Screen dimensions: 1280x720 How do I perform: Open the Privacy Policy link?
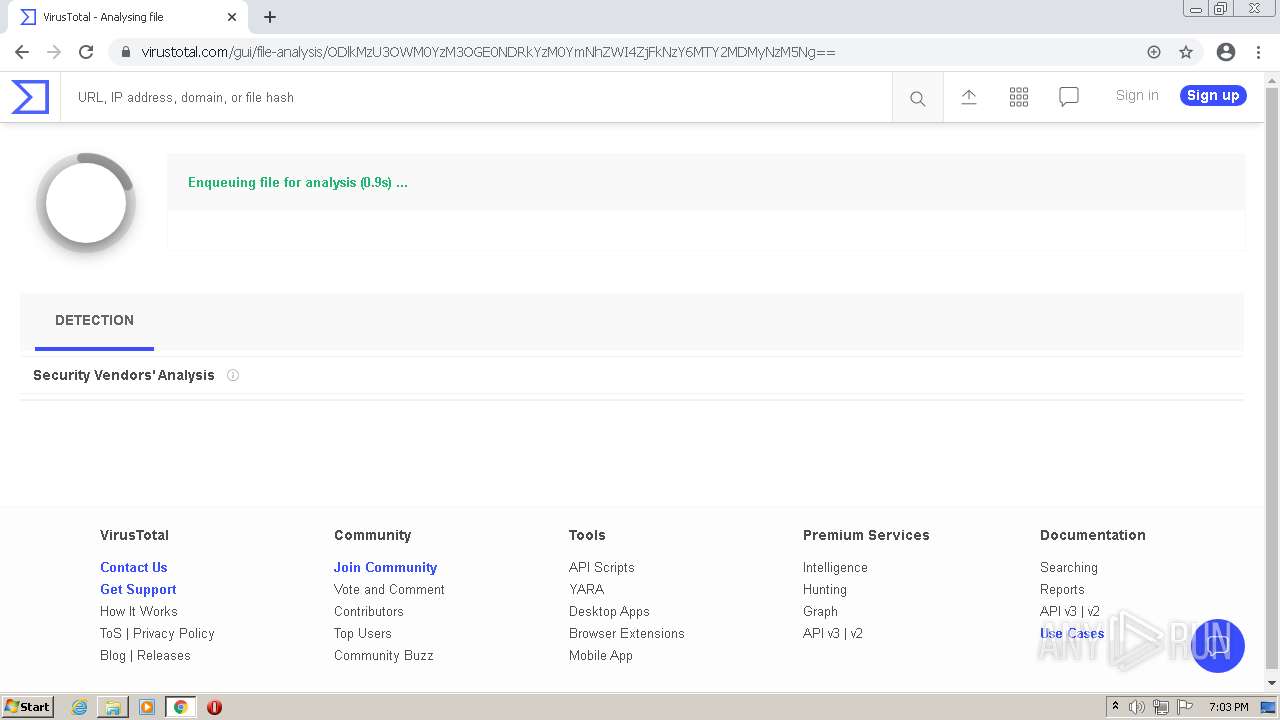(x=174, y=633)
